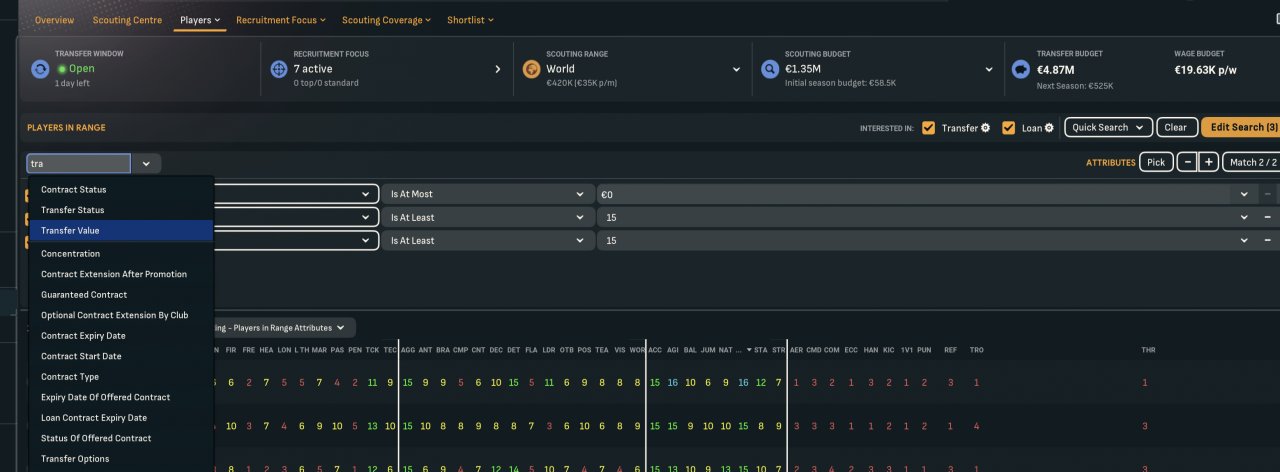Open the Transfer interest settings gear
This screenshot has width=1280, height=472.
tap(985, 128)
